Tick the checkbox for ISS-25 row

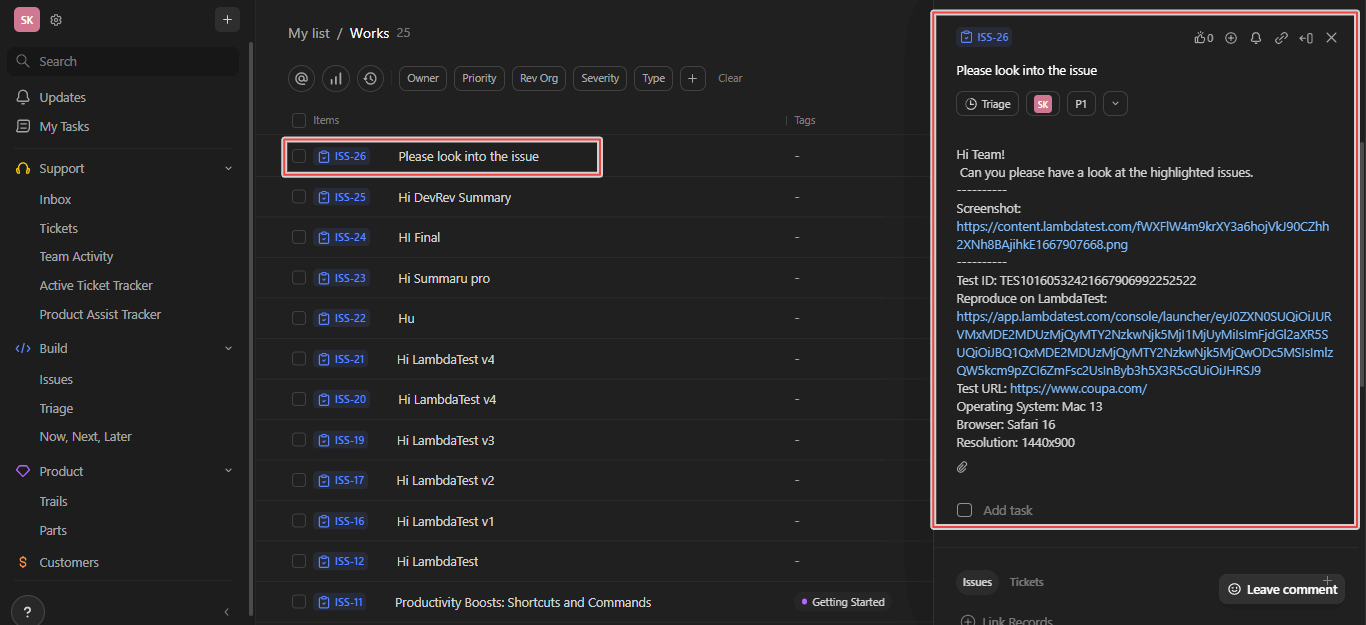(x=299, y=197)
